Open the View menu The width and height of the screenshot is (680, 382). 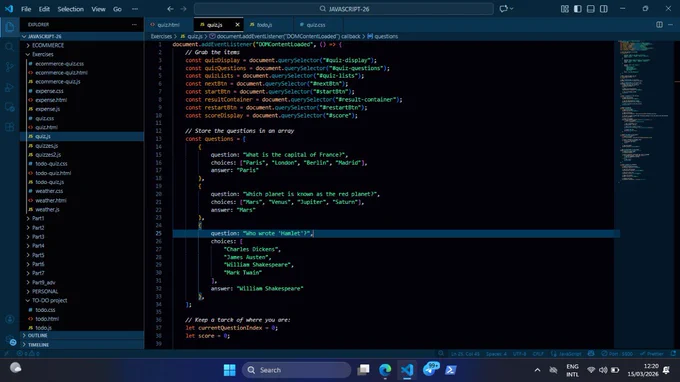pyautogui.click(x=98, y=9)
